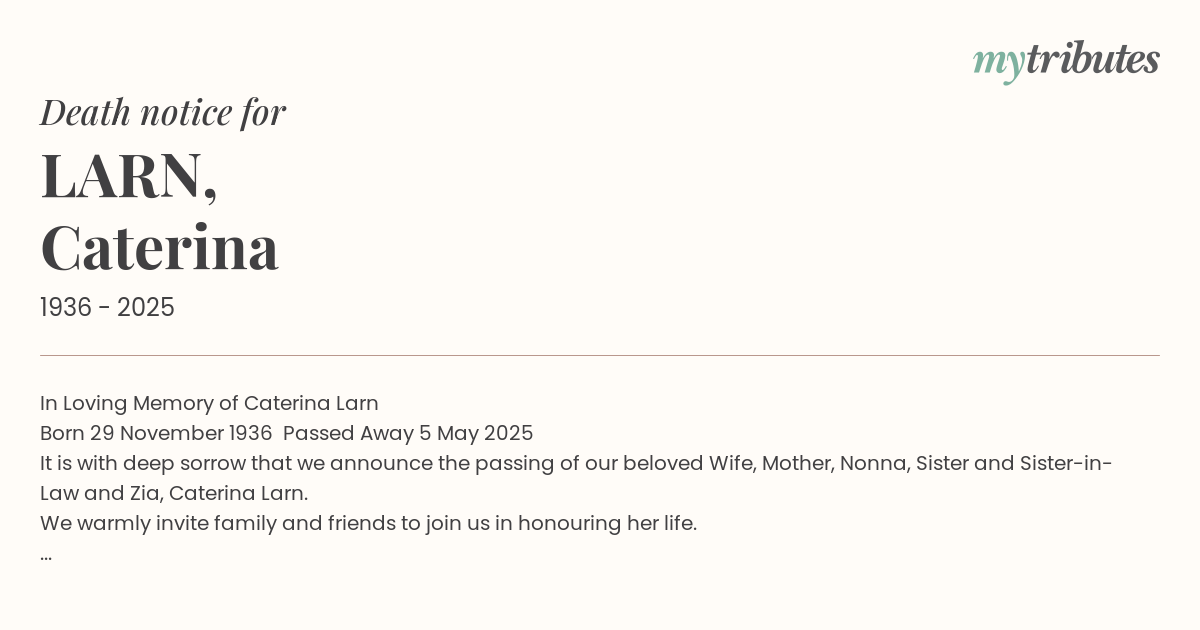Screen dimensions: 1200x630
Task: Click 'Law and Zia, Caterina Larn.' line
Action: pyautogui.click(x=174, y=493)
